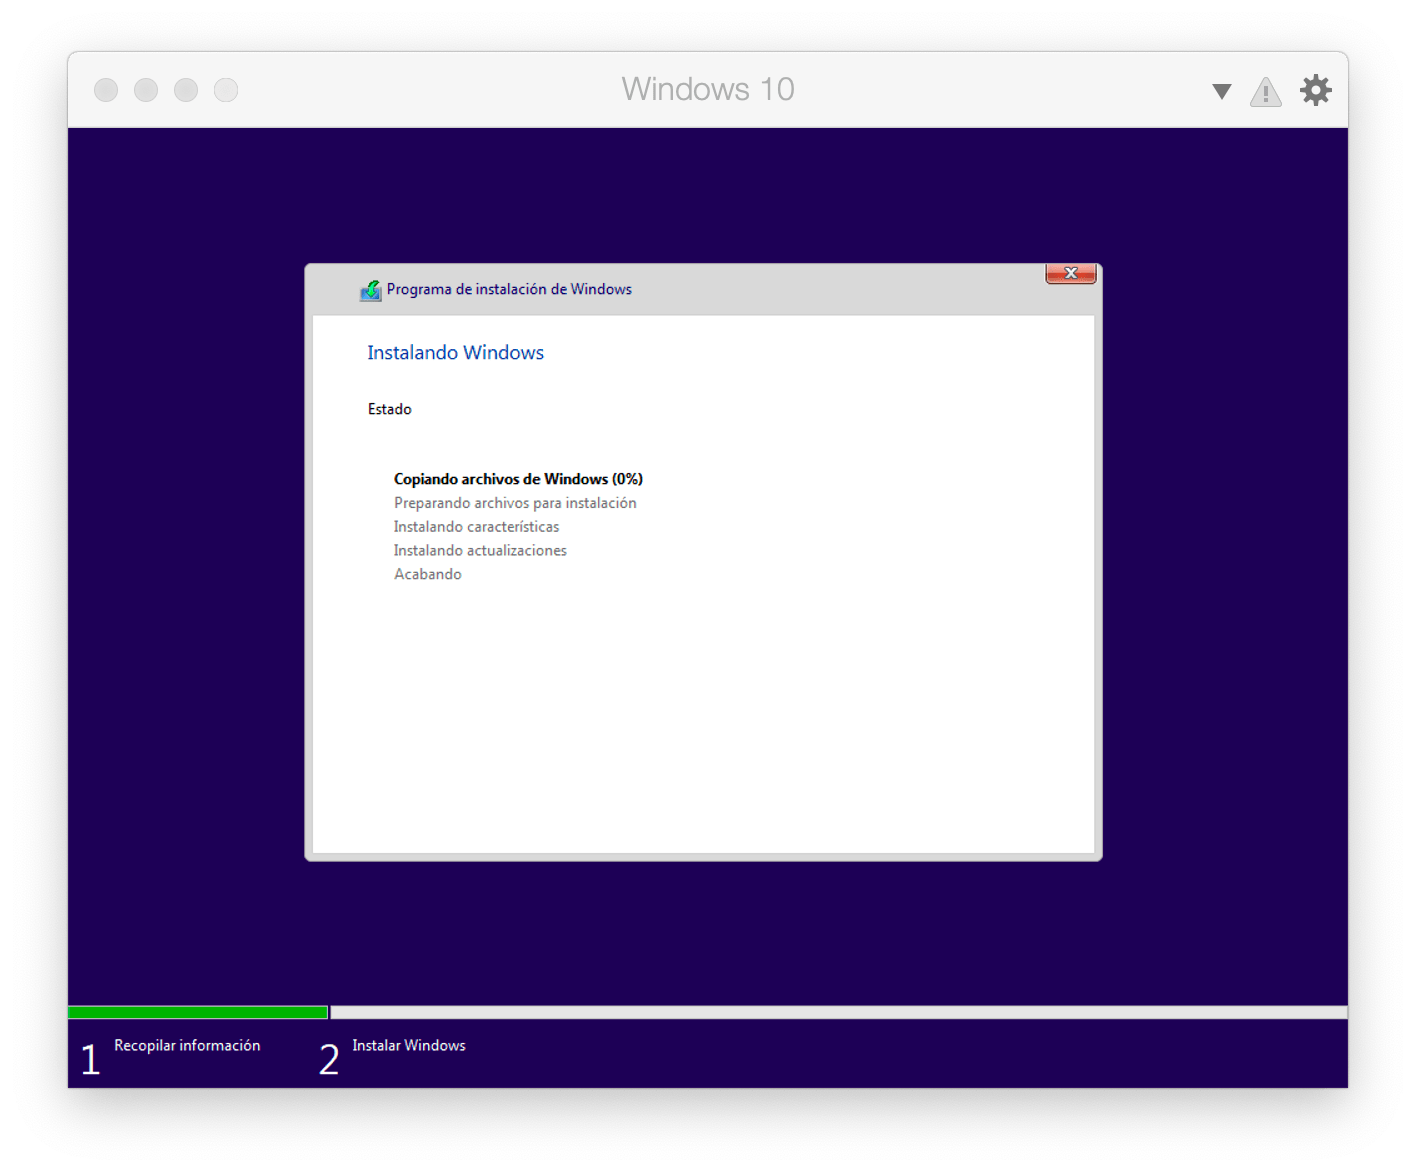1416x1172 pixels.
Task: Click the Windows setup program icon
Action: coord(371,290)
